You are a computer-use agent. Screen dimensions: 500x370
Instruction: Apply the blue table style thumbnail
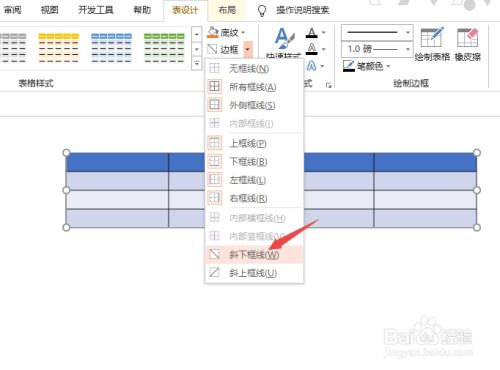[x=111, y=48]
